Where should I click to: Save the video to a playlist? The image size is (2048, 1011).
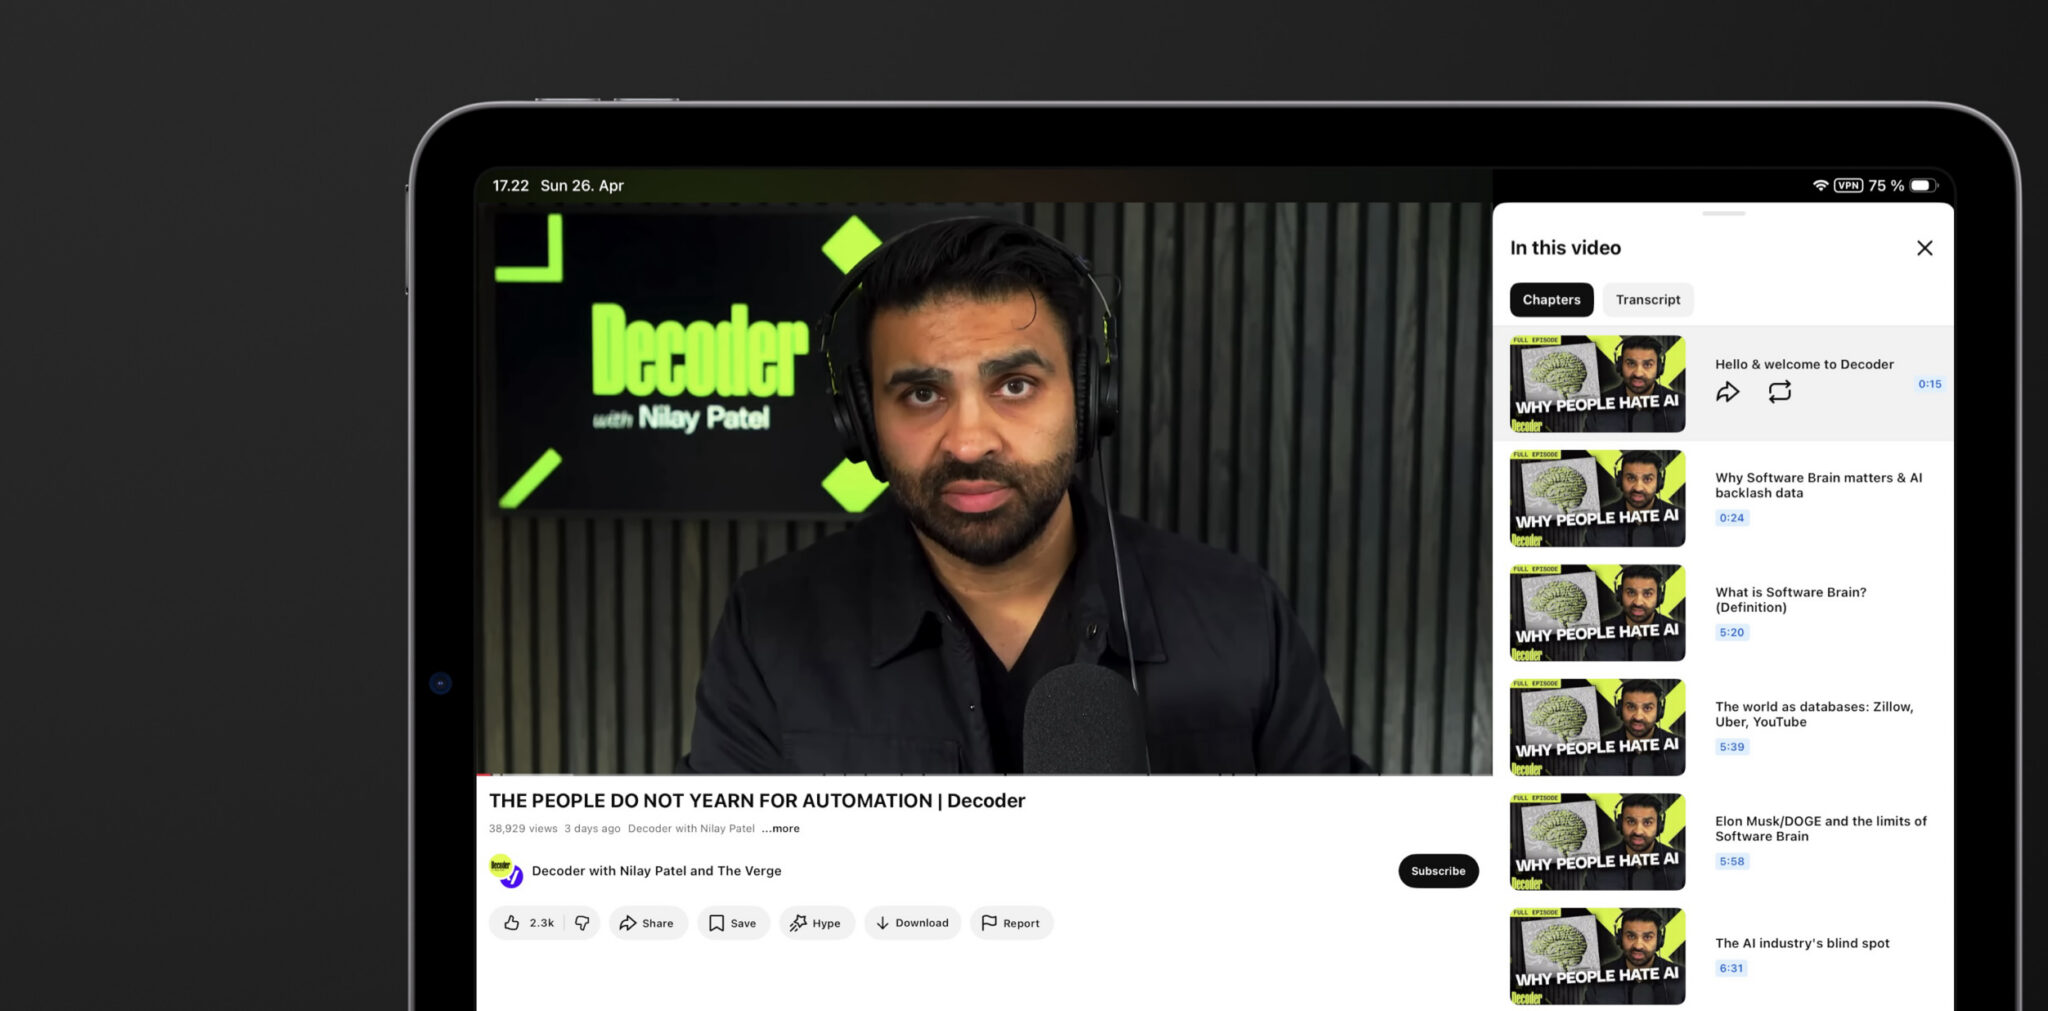click(733, 923)
